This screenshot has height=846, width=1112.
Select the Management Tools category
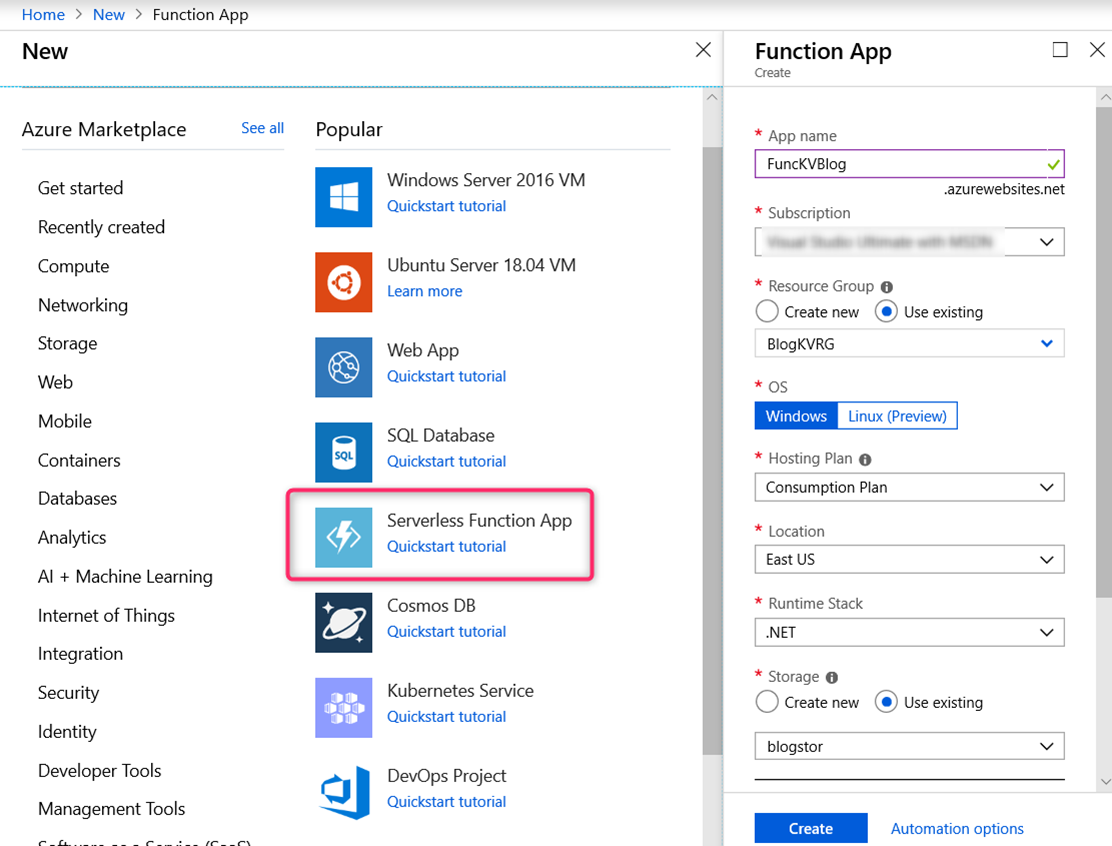111,809
